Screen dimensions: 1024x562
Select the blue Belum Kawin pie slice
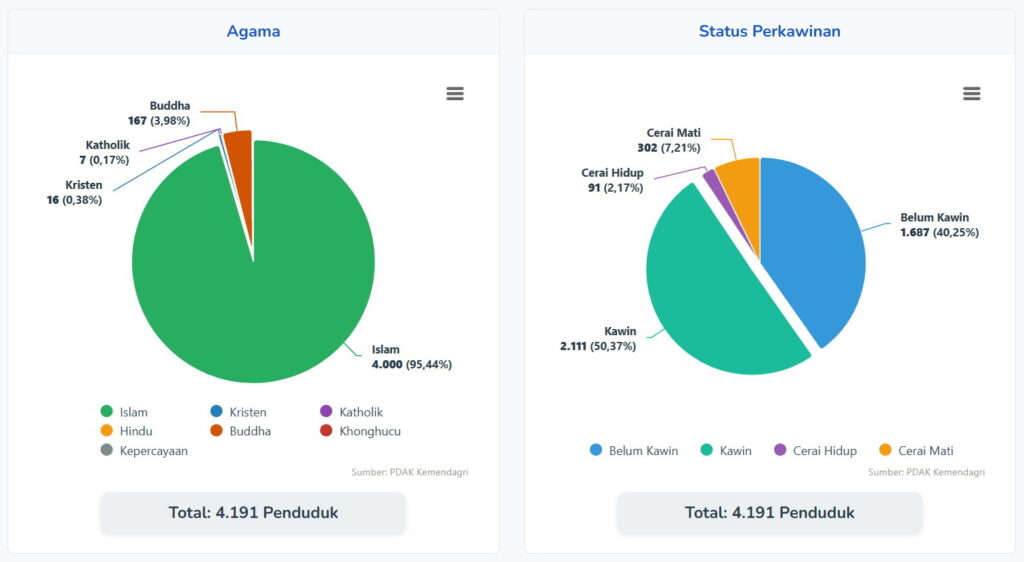(815, 250)
